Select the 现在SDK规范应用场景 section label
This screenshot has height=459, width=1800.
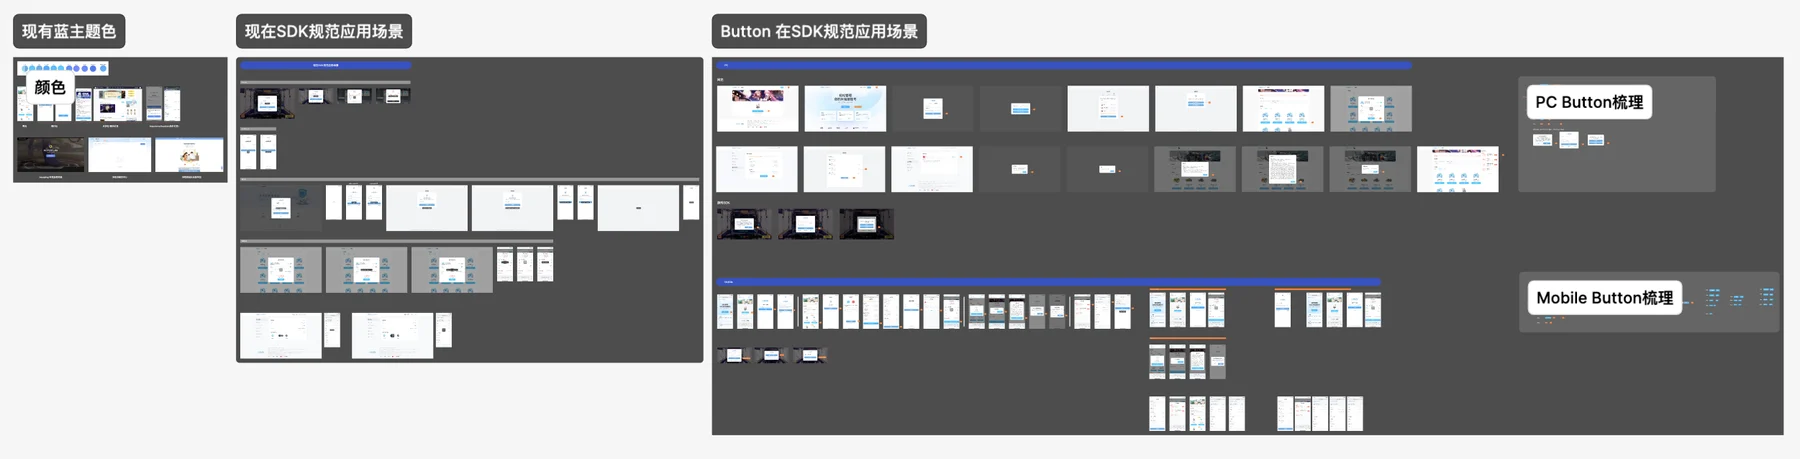[324, 31]
